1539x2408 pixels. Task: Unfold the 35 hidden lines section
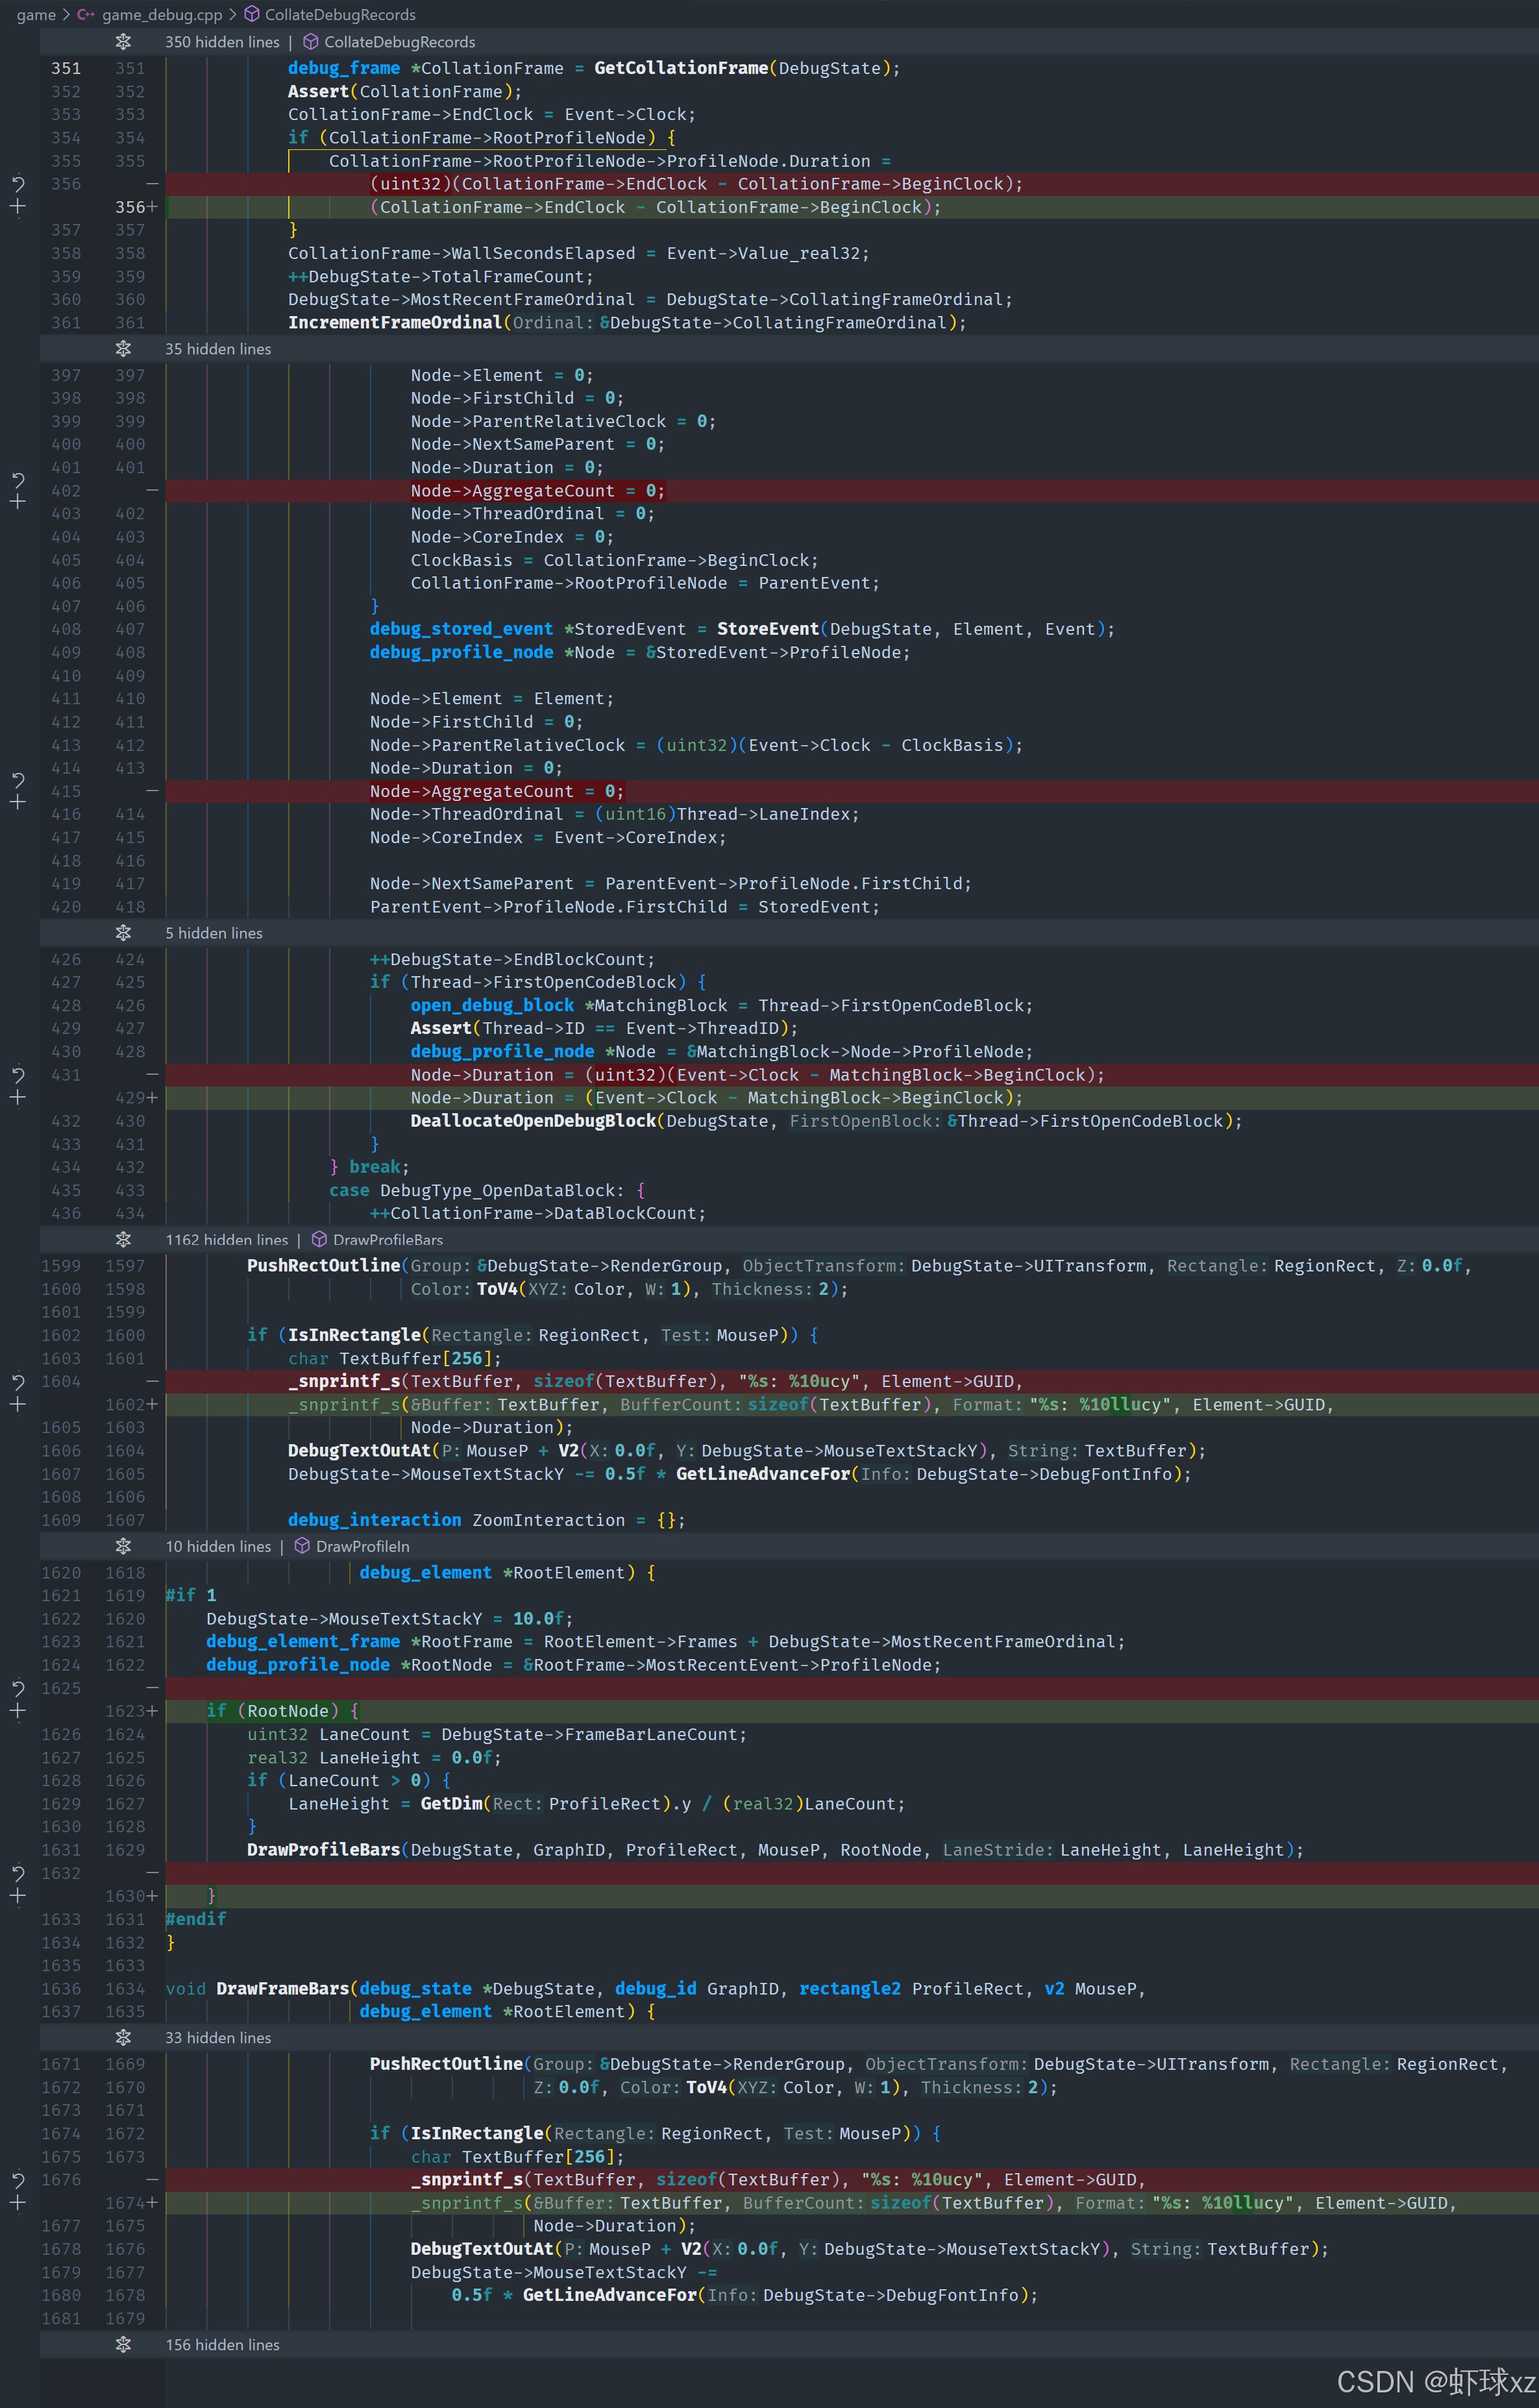pyautogui.click(x=123, y=349)
